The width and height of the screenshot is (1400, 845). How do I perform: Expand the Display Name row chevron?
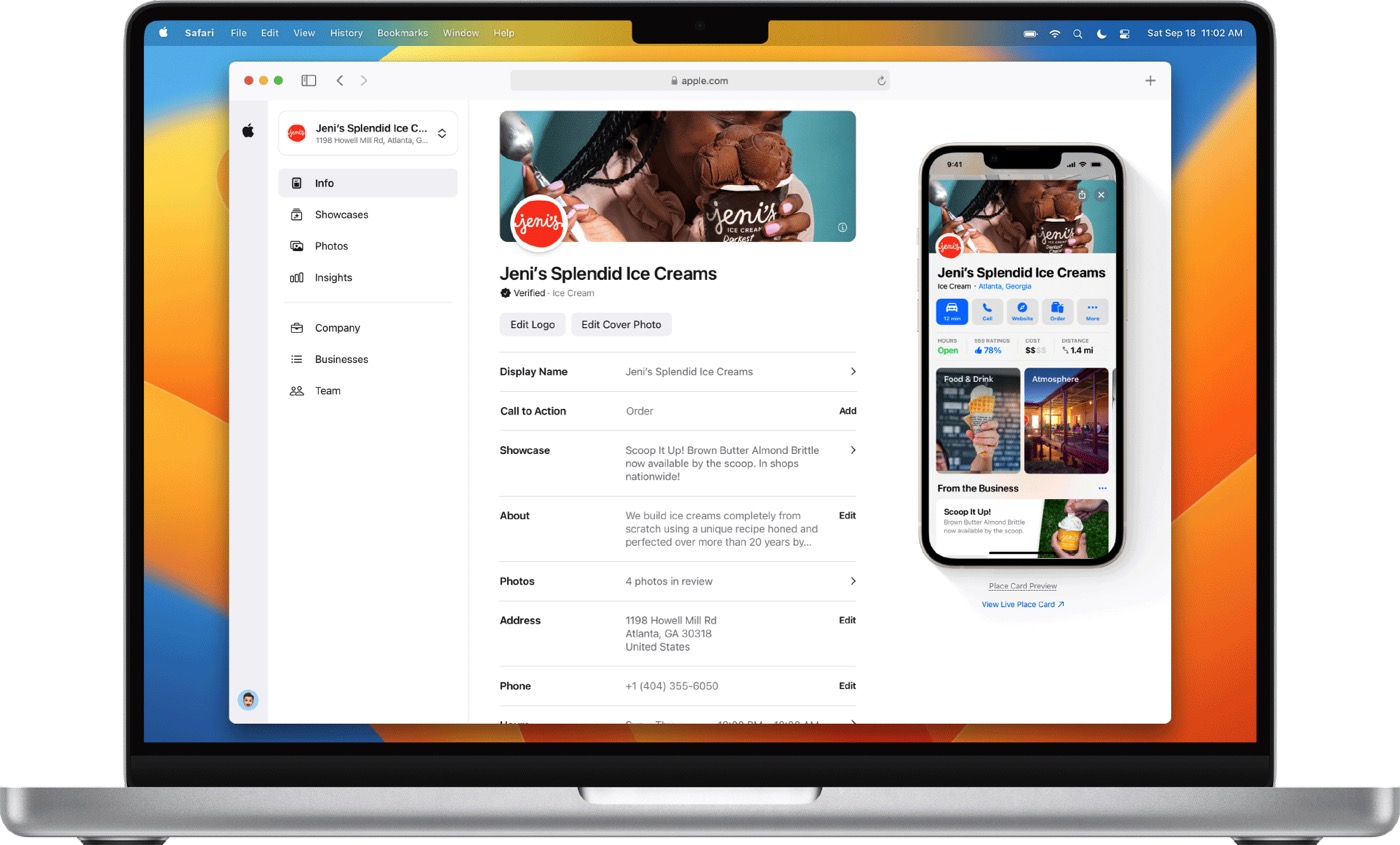pos(852,372)
